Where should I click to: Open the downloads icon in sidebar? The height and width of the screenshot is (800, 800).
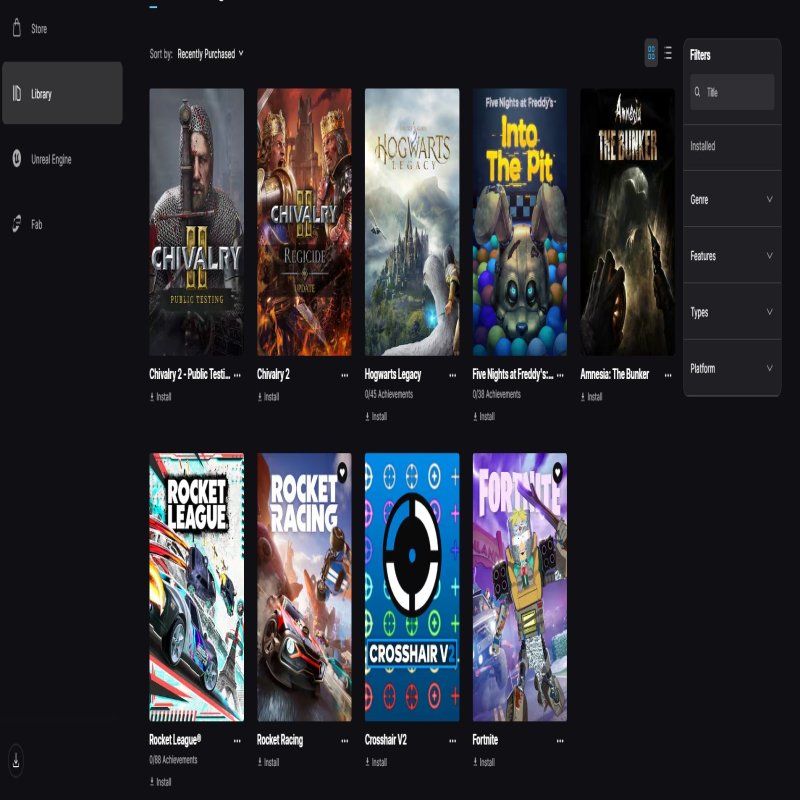(x=16, y=761)
